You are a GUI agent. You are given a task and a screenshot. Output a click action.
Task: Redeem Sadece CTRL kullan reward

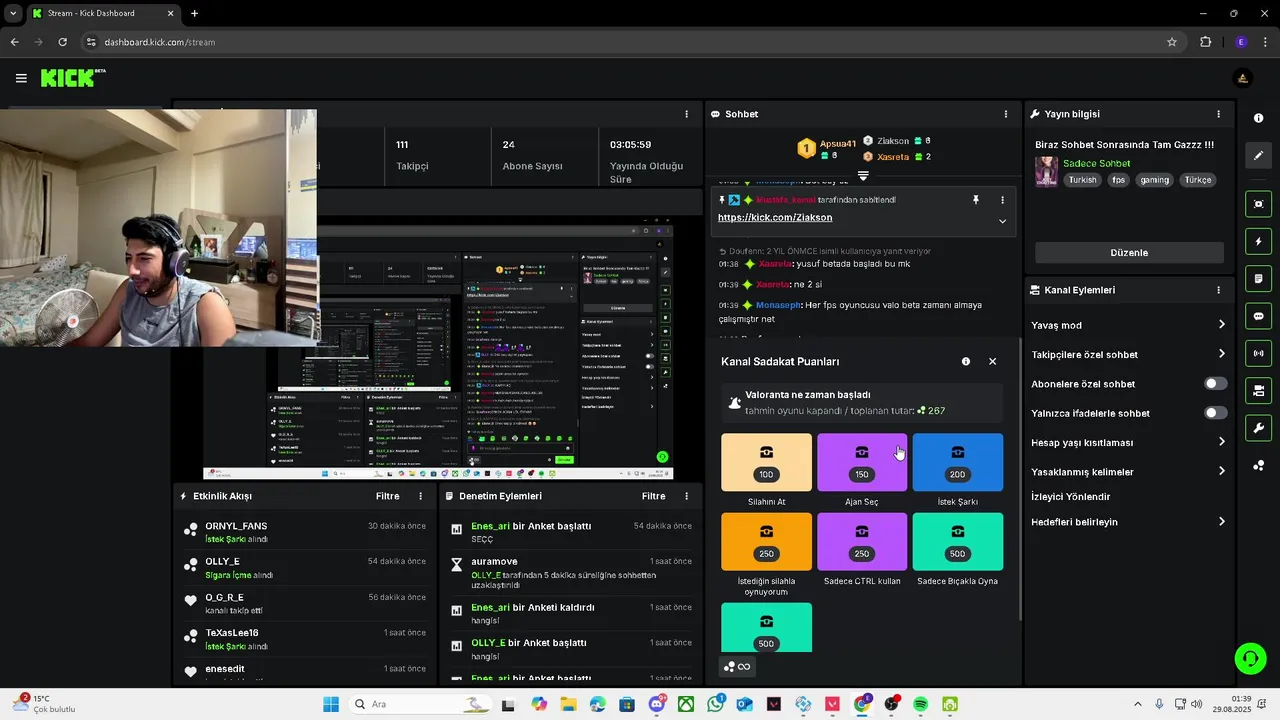click(x=862, y=542)
